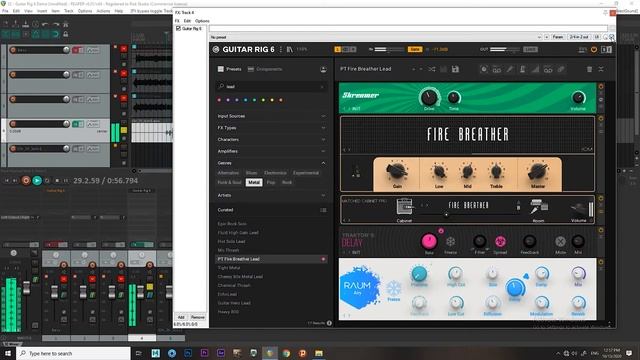This screenshot has height=360, width=640.
Task: Click the Remove button in FX window
Action: [x=198, y=317]
